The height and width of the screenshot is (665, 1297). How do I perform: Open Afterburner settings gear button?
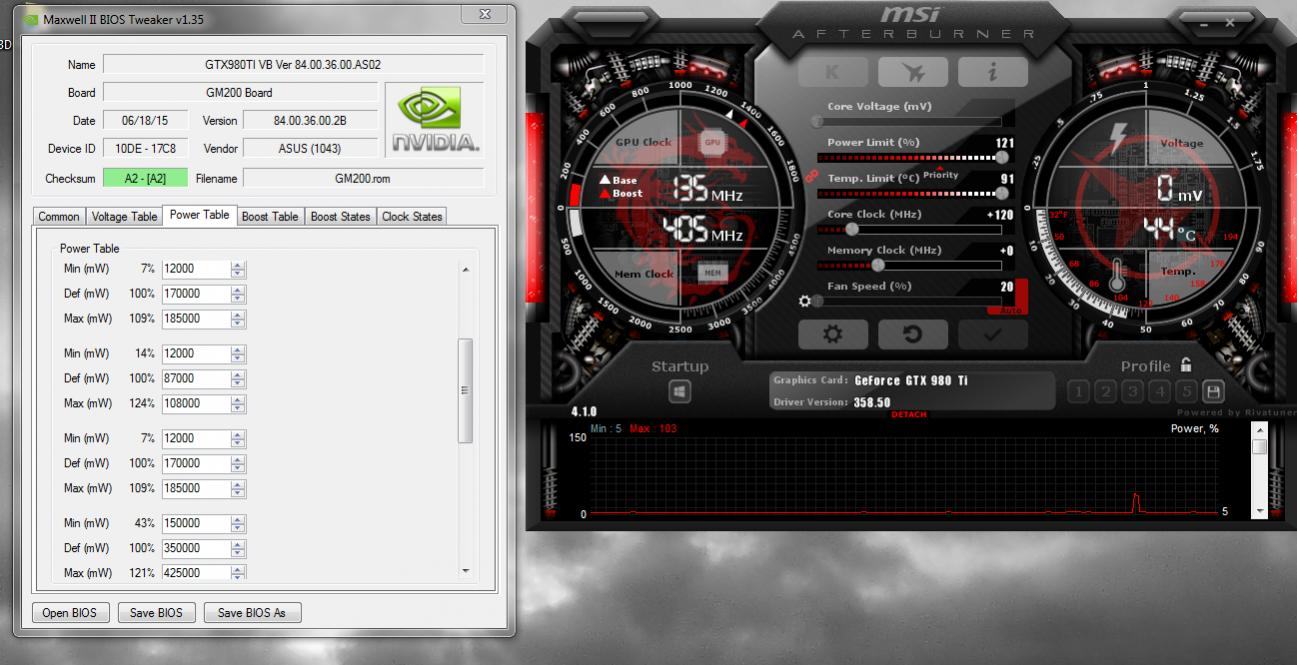833,334
